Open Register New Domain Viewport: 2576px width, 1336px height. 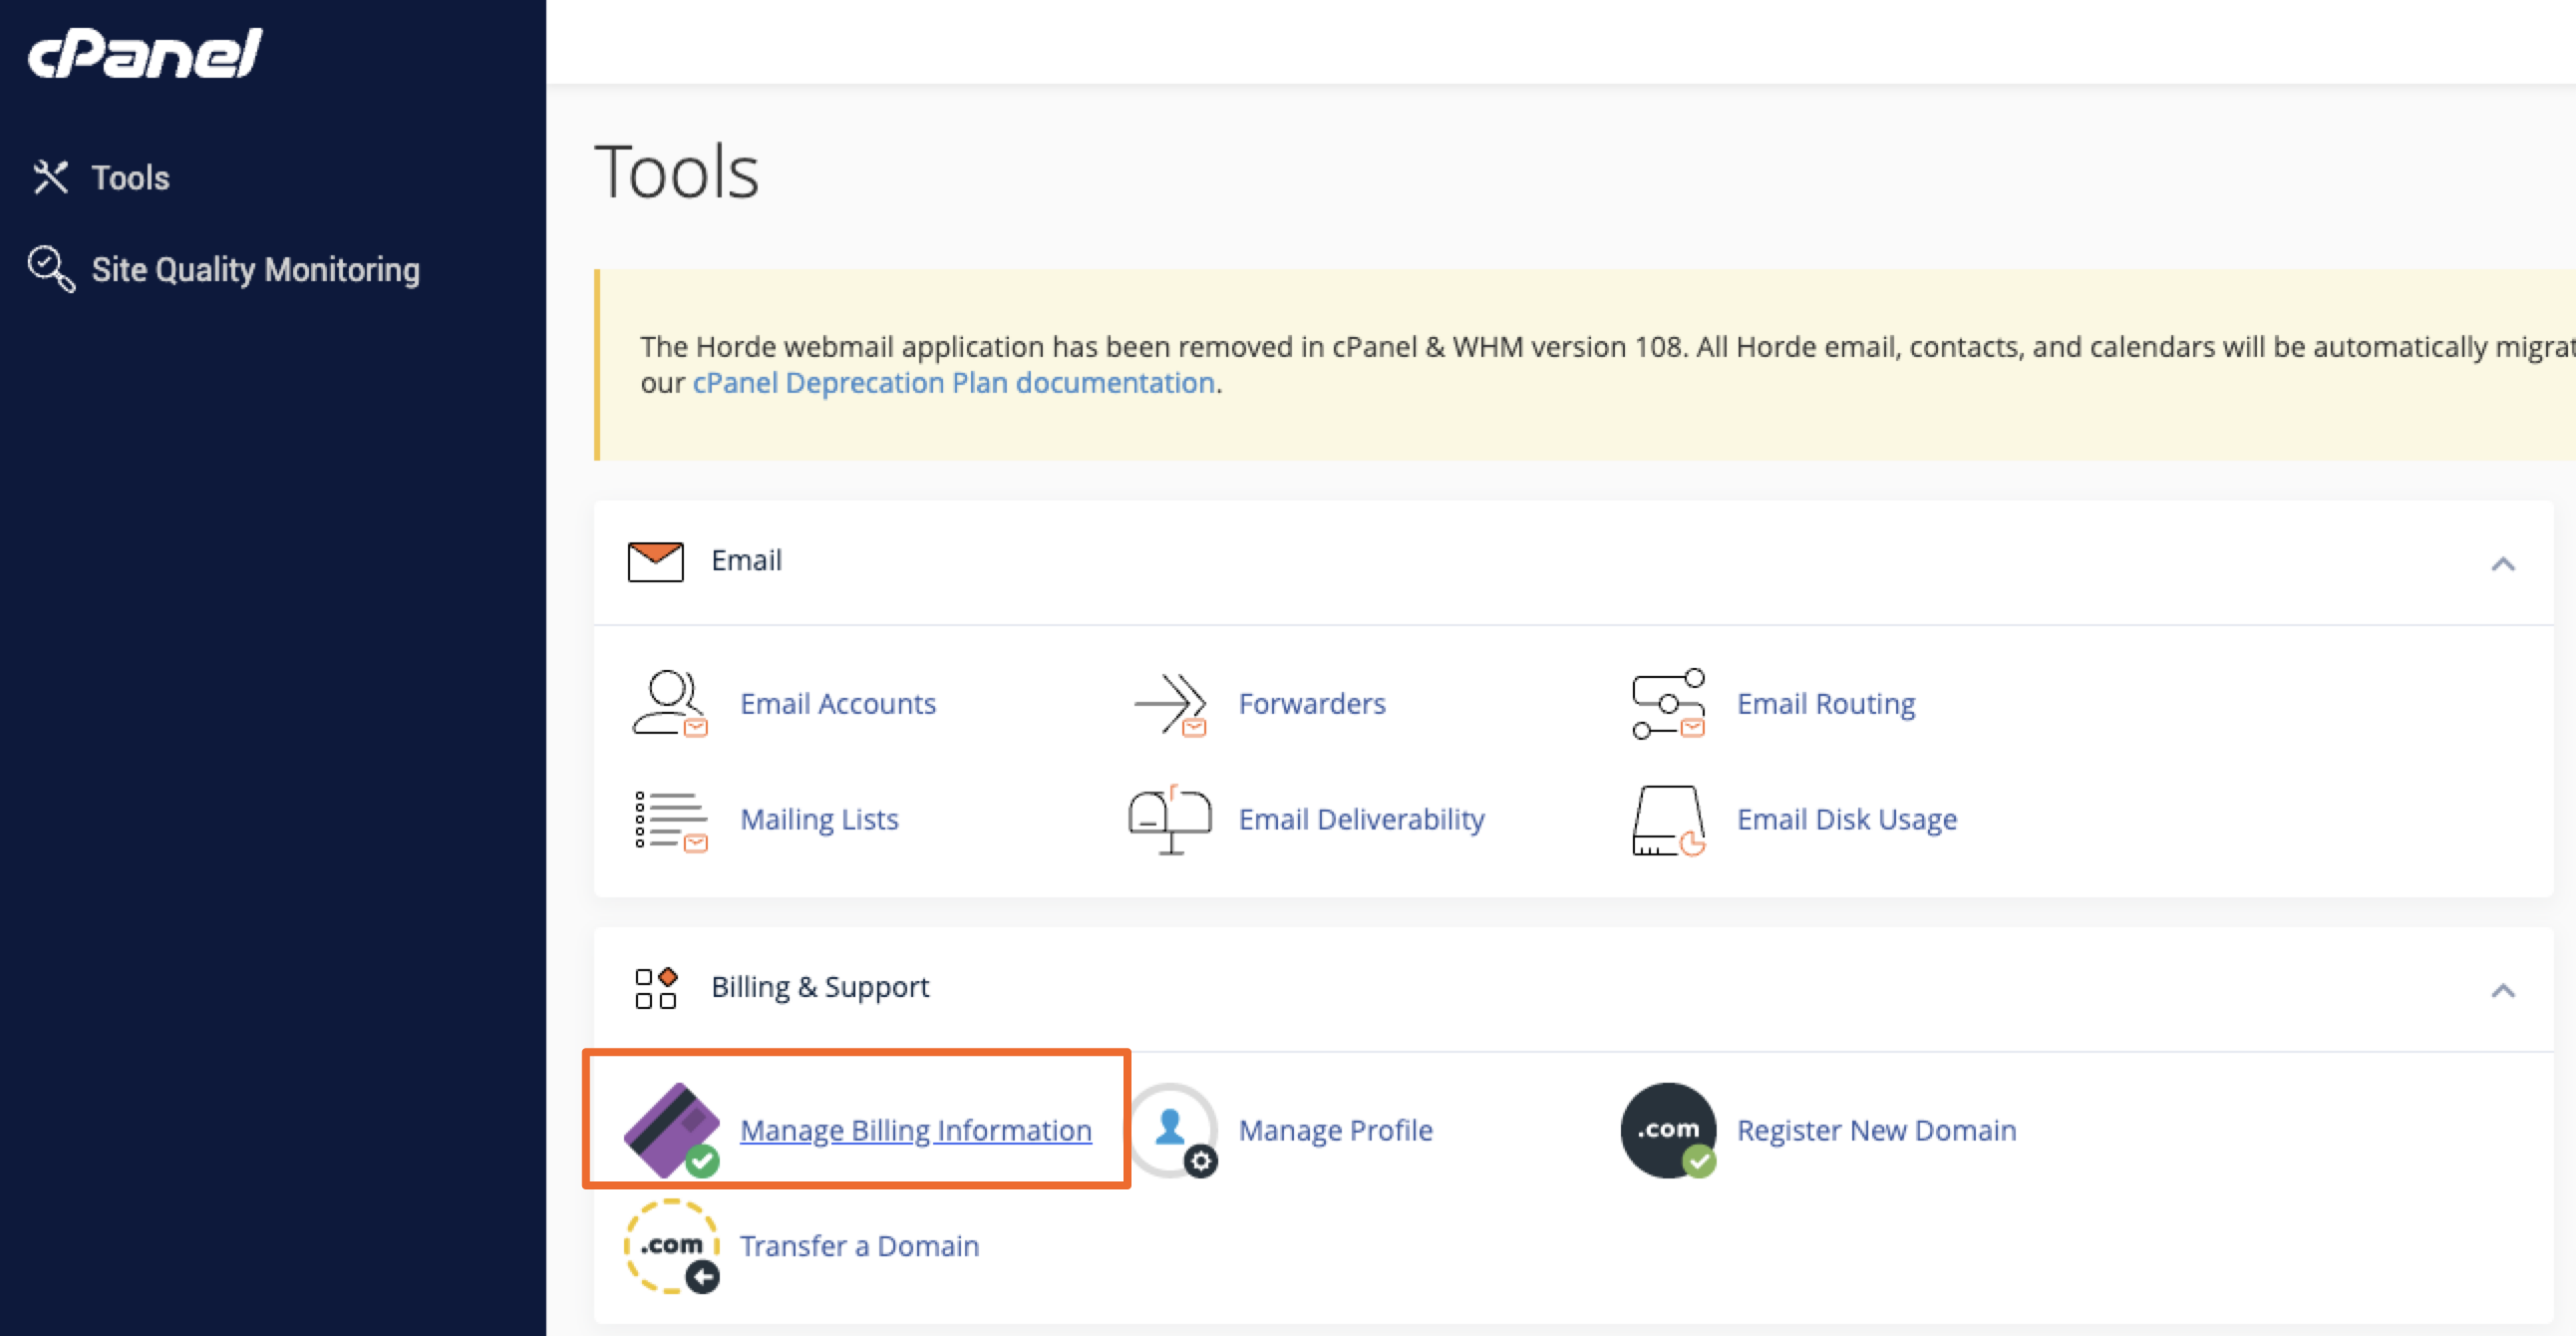point(1876,1131)
